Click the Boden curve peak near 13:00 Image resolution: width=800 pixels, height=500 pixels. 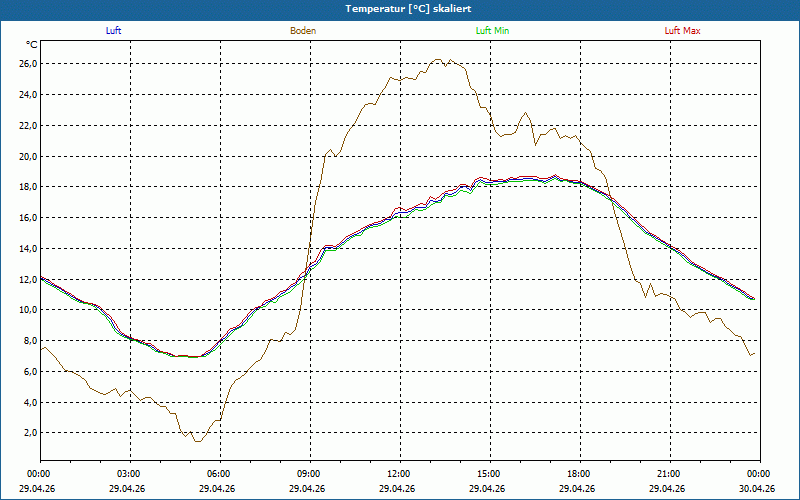click(x=439, y=59)
